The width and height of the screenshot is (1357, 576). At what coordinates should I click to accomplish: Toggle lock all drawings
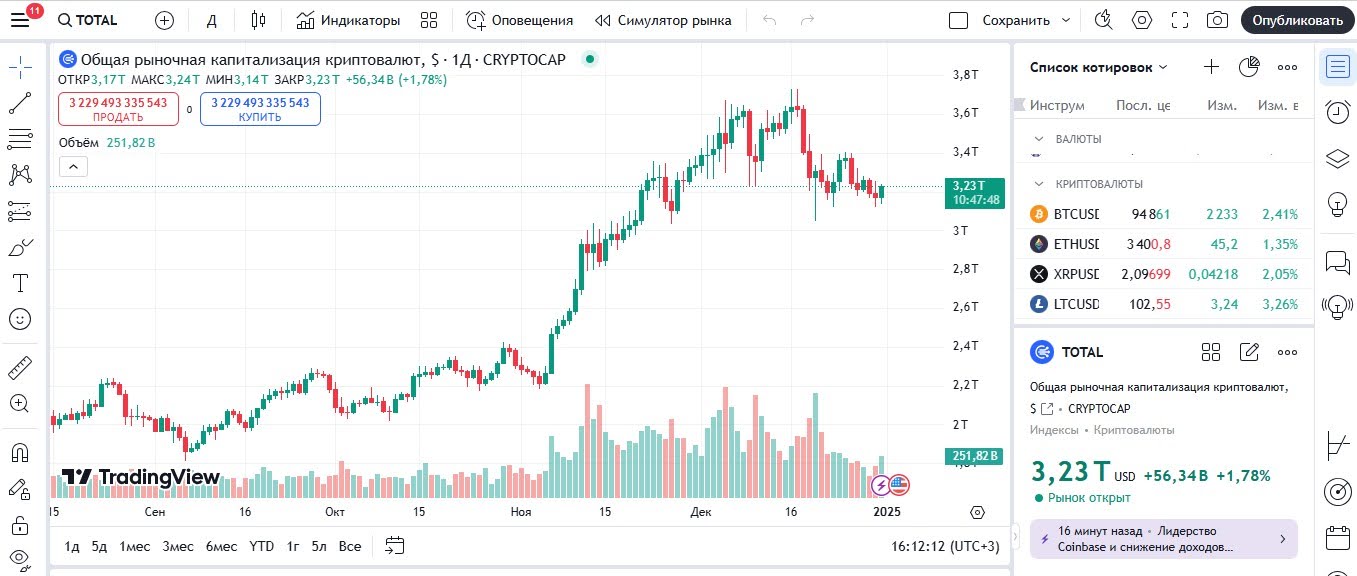pos(20,524)
